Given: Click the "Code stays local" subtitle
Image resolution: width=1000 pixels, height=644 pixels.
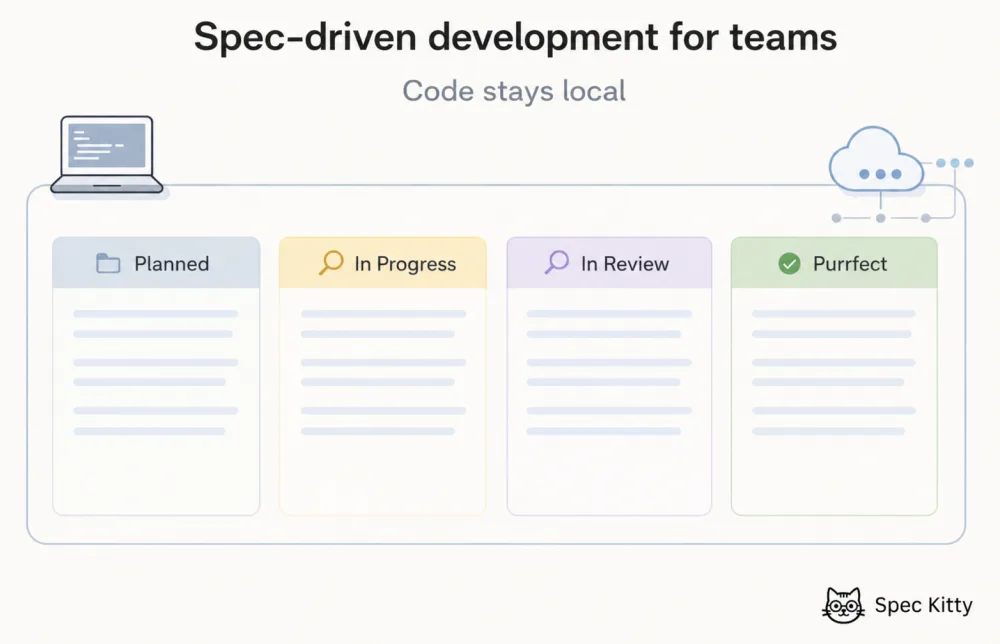Looking at the screenshot, I should click(x=514, y=91).
